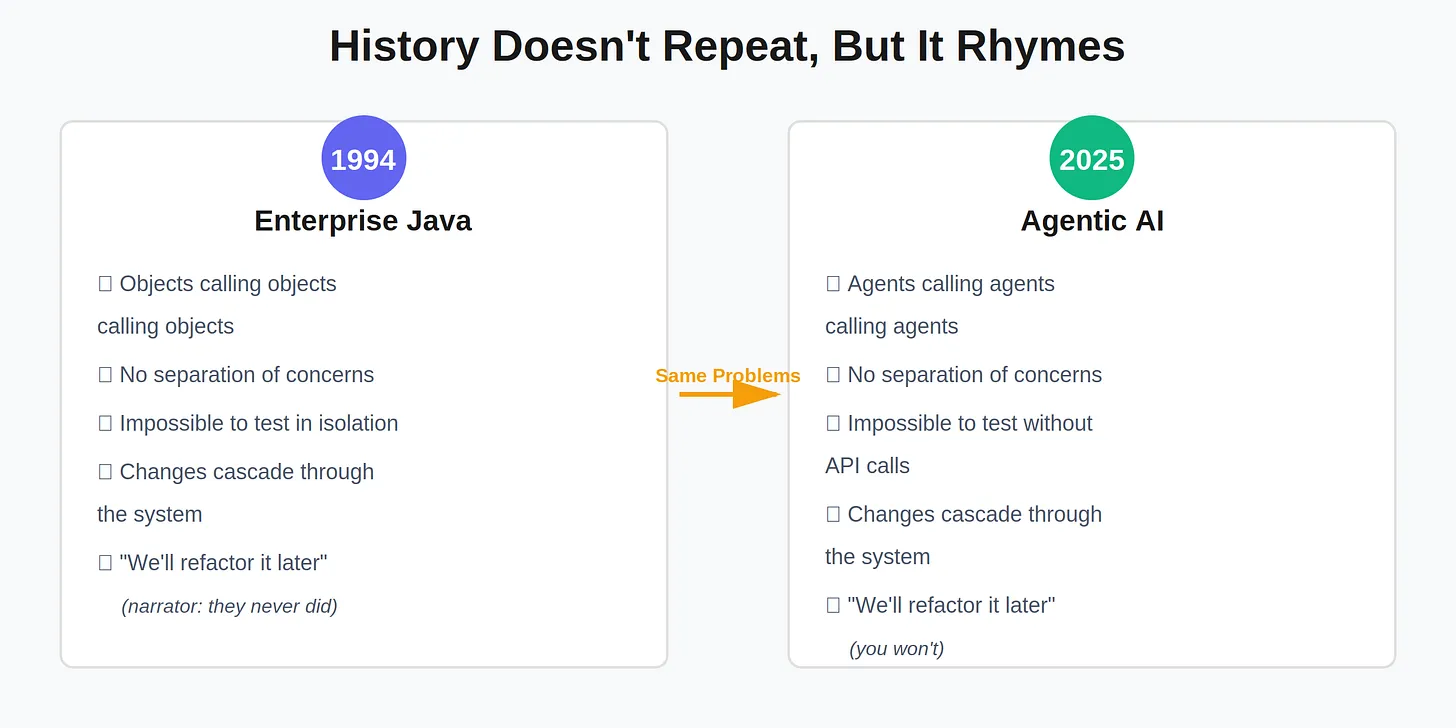Click the orange arrow between the cards
Viewport: 1456px width, 728px height.
(x=729, y=395)
